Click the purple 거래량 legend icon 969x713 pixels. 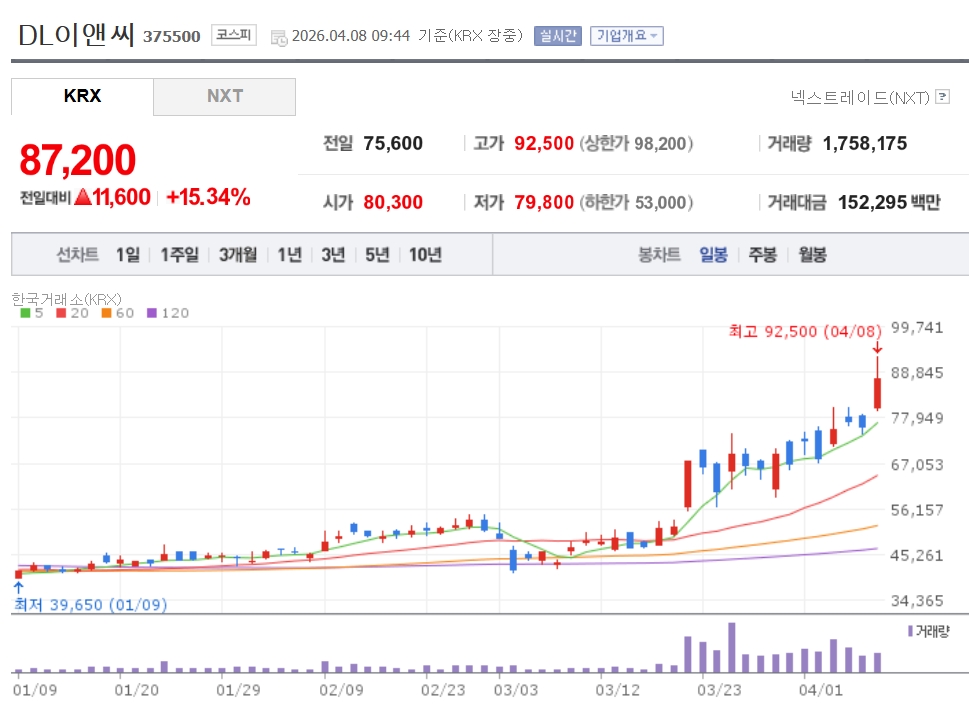click(x=909, y=631)
